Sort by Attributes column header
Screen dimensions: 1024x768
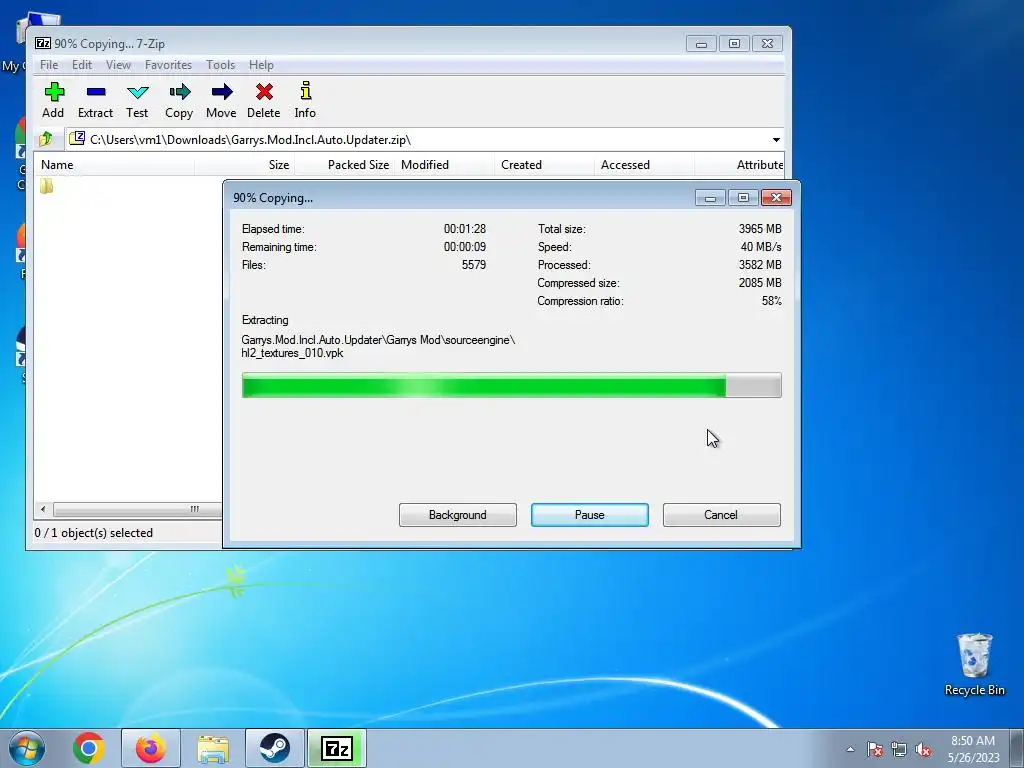point(740,165)
